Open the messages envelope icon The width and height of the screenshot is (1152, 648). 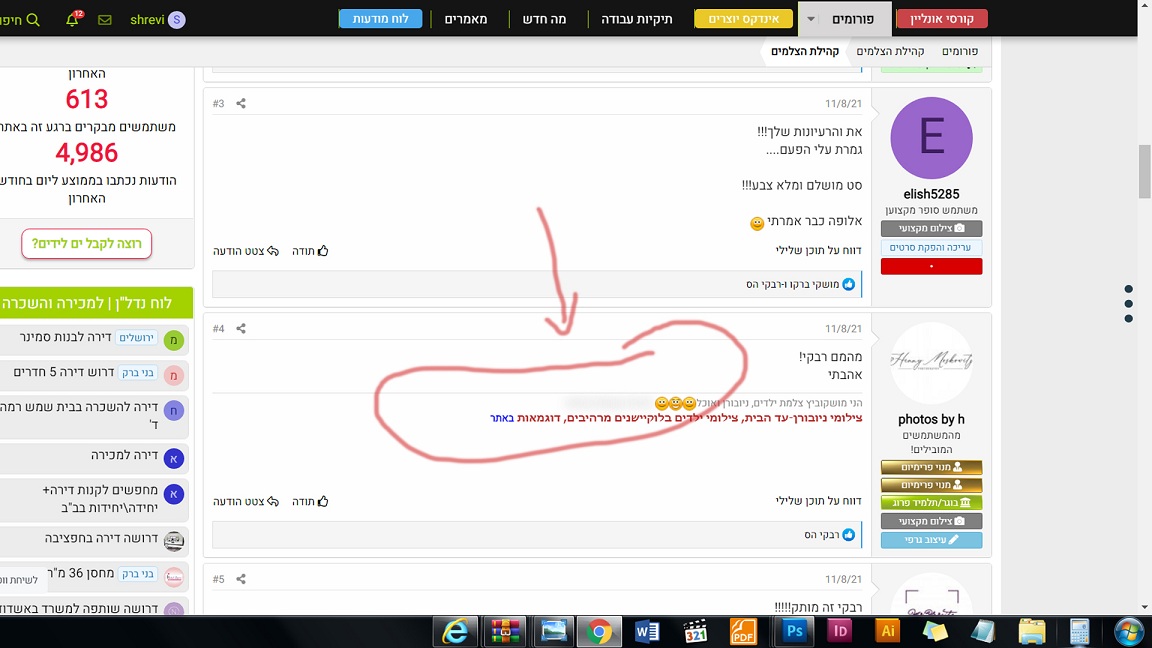click(x=105, y=20)
